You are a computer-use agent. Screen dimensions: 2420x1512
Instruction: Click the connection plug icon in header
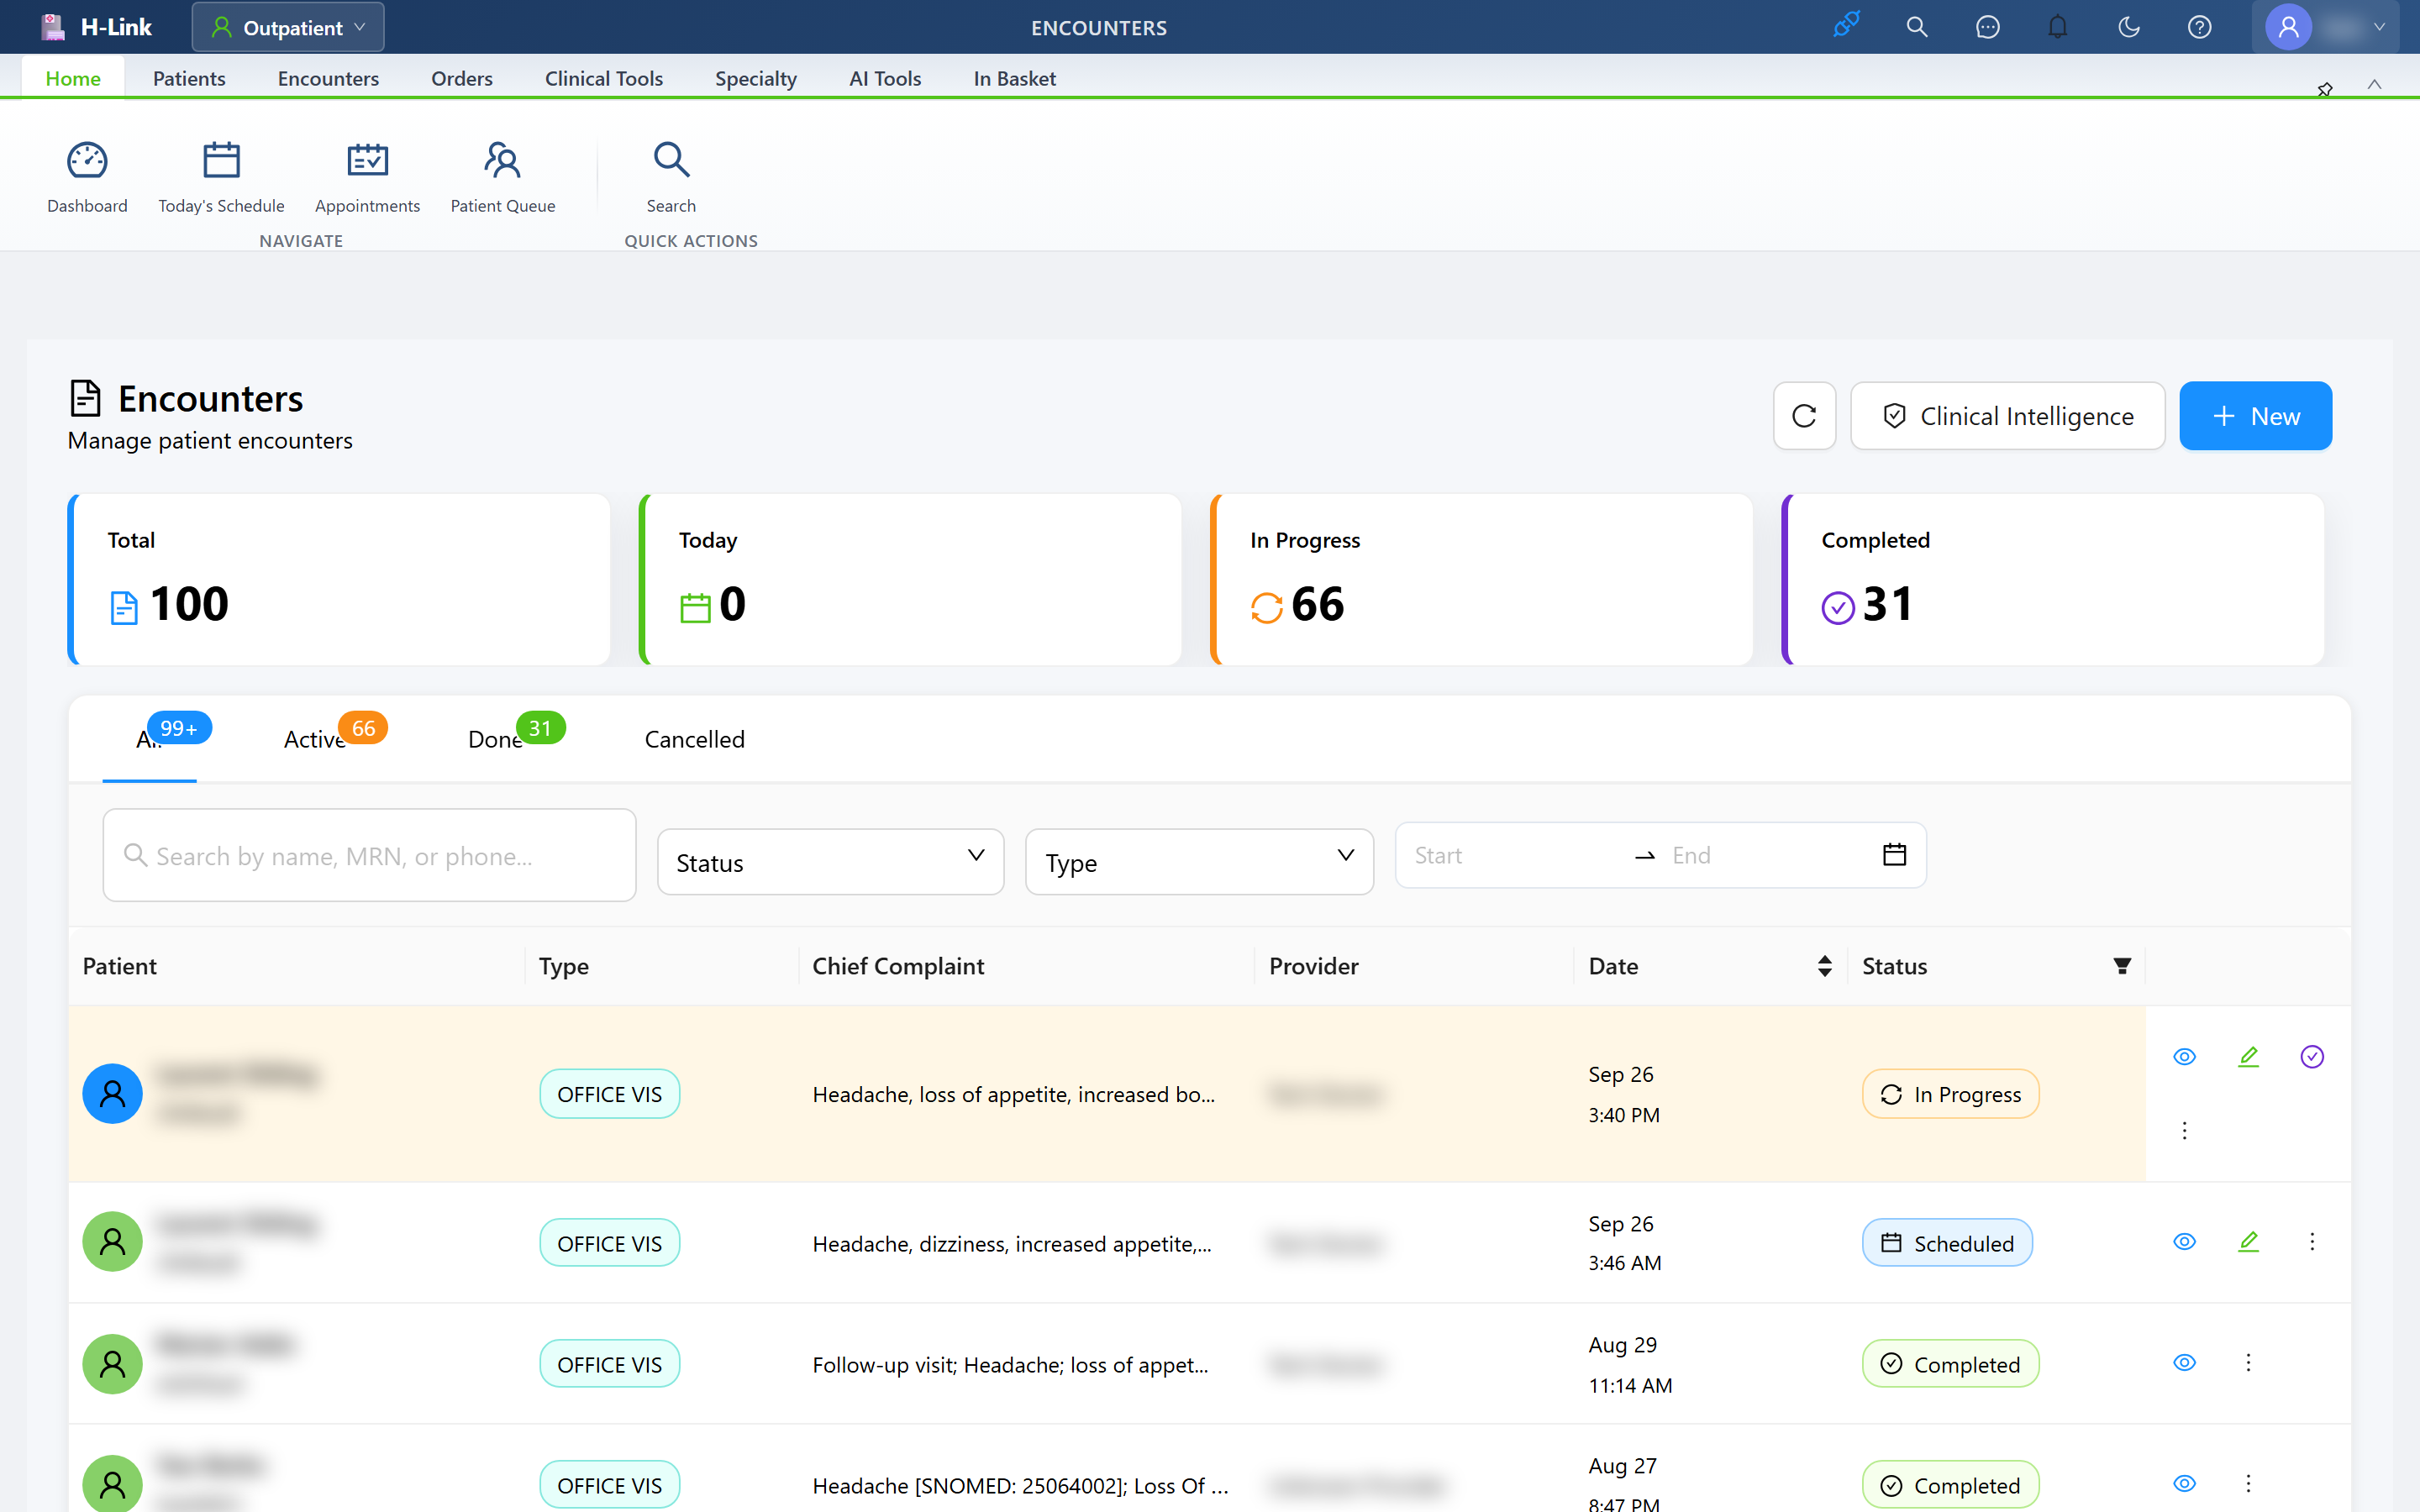click(1846, 27)
